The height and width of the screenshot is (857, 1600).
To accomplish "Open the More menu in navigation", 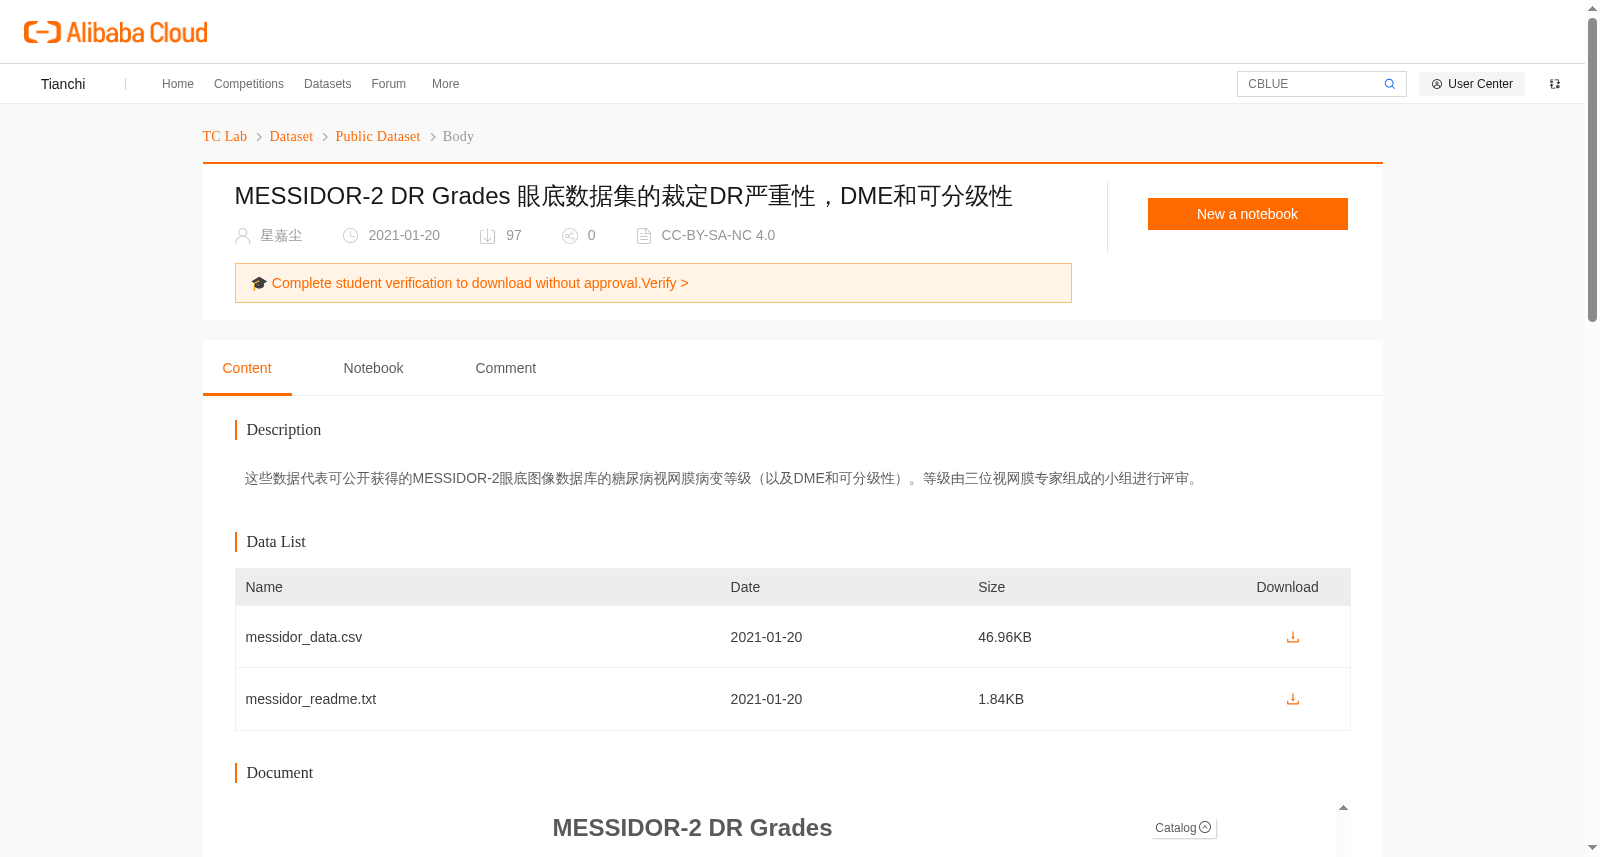I will click(x=445, y=84).
